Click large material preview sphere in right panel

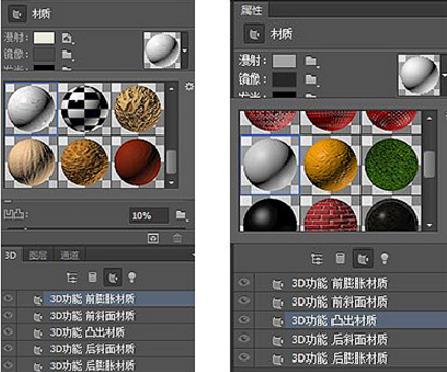418,75
